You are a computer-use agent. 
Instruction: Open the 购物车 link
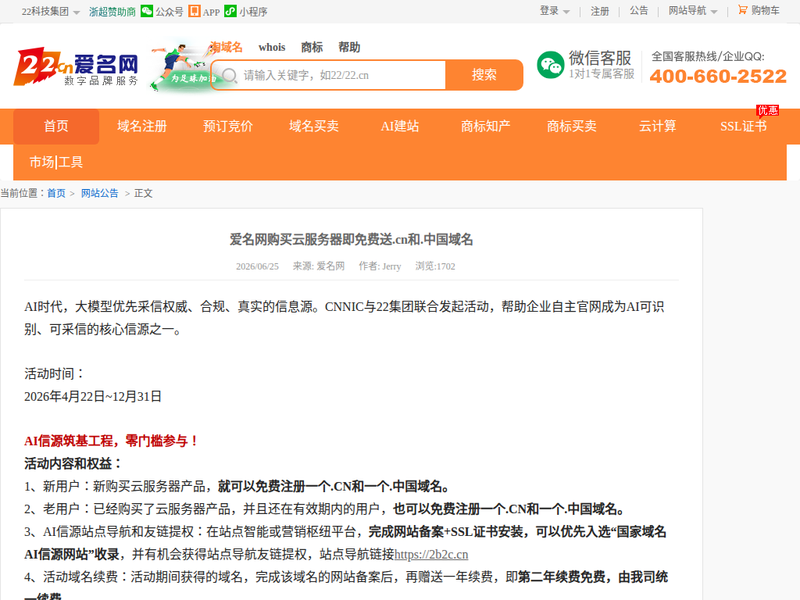765,10
